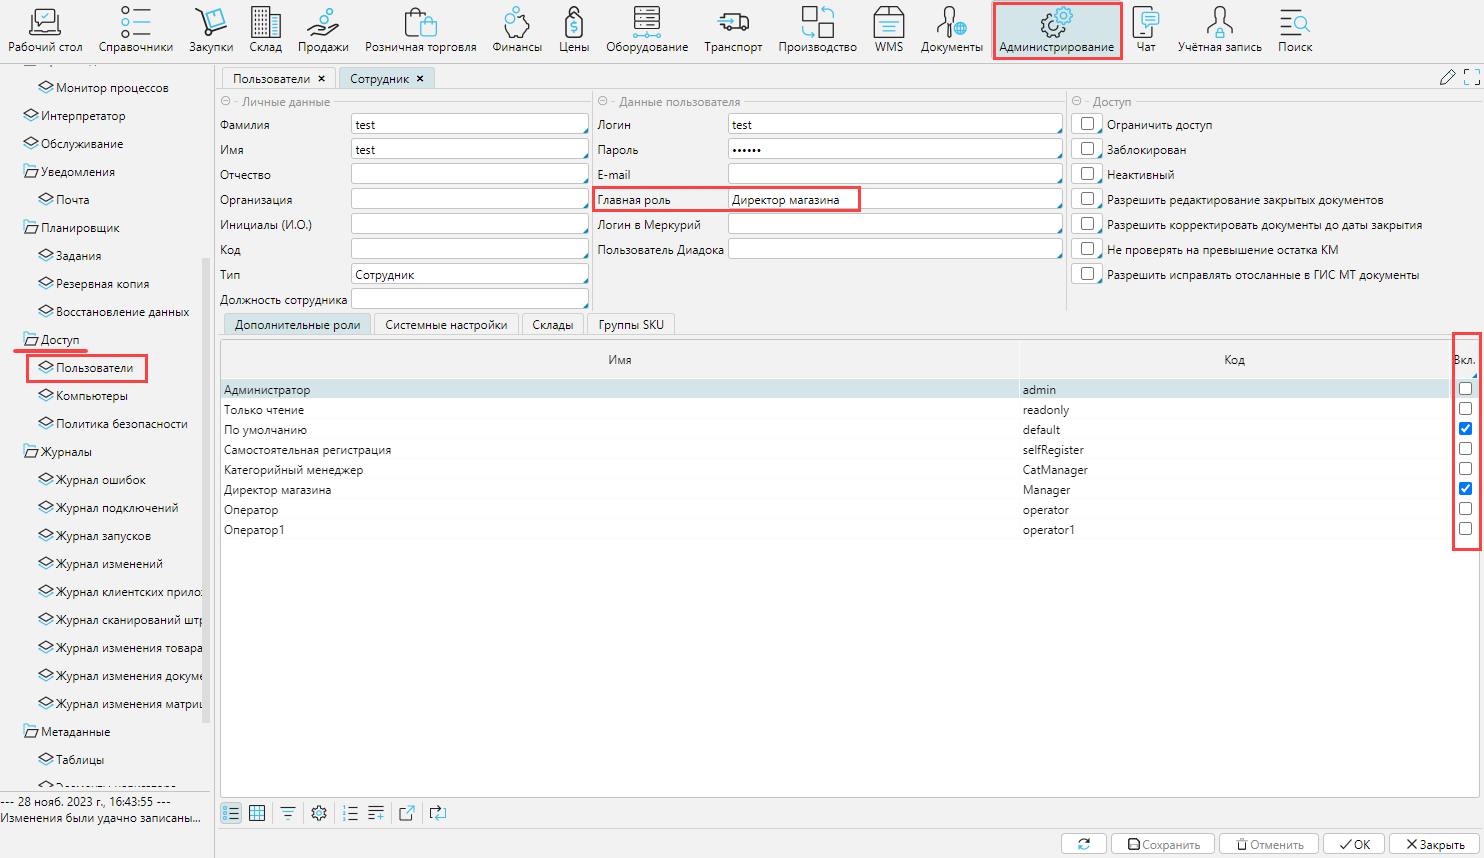This screenshot has width=1484, height=858.
Task: Collapse the Личные данные section
Action: (x=226, y=102)
